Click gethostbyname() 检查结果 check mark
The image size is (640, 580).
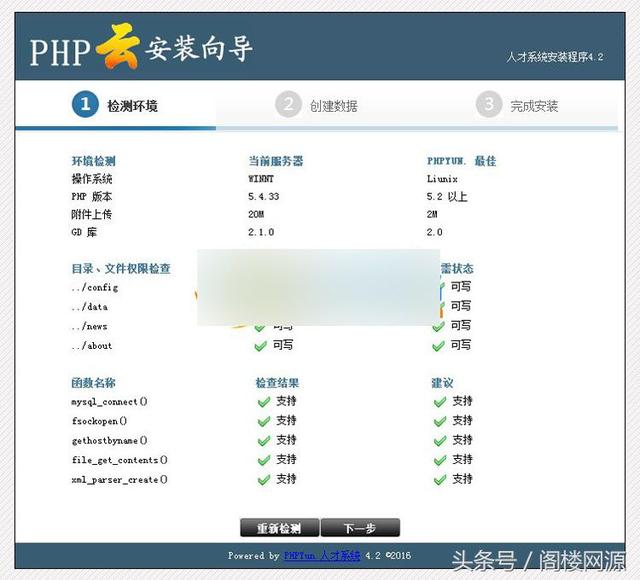coord(264,441)
